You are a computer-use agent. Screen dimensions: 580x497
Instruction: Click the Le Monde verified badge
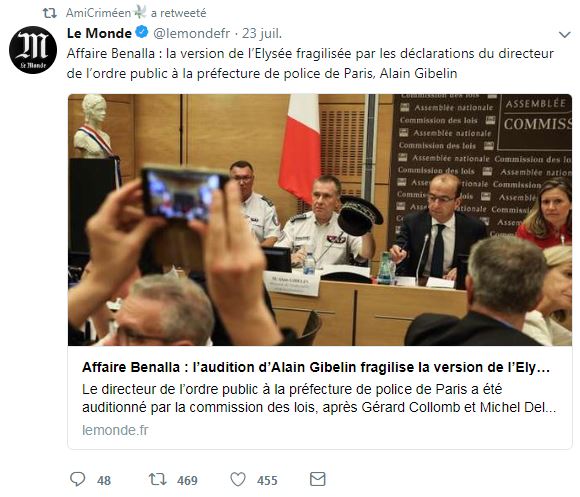click(142, 33)
